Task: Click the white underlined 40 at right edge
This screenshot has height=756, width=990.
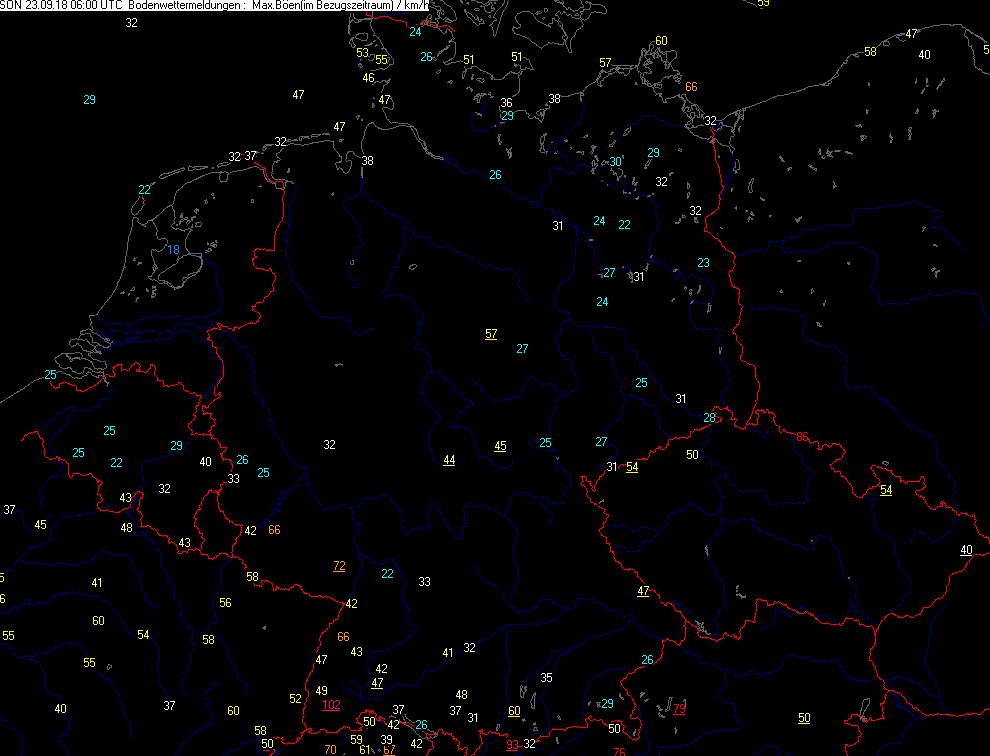Action: click(965, 550)
